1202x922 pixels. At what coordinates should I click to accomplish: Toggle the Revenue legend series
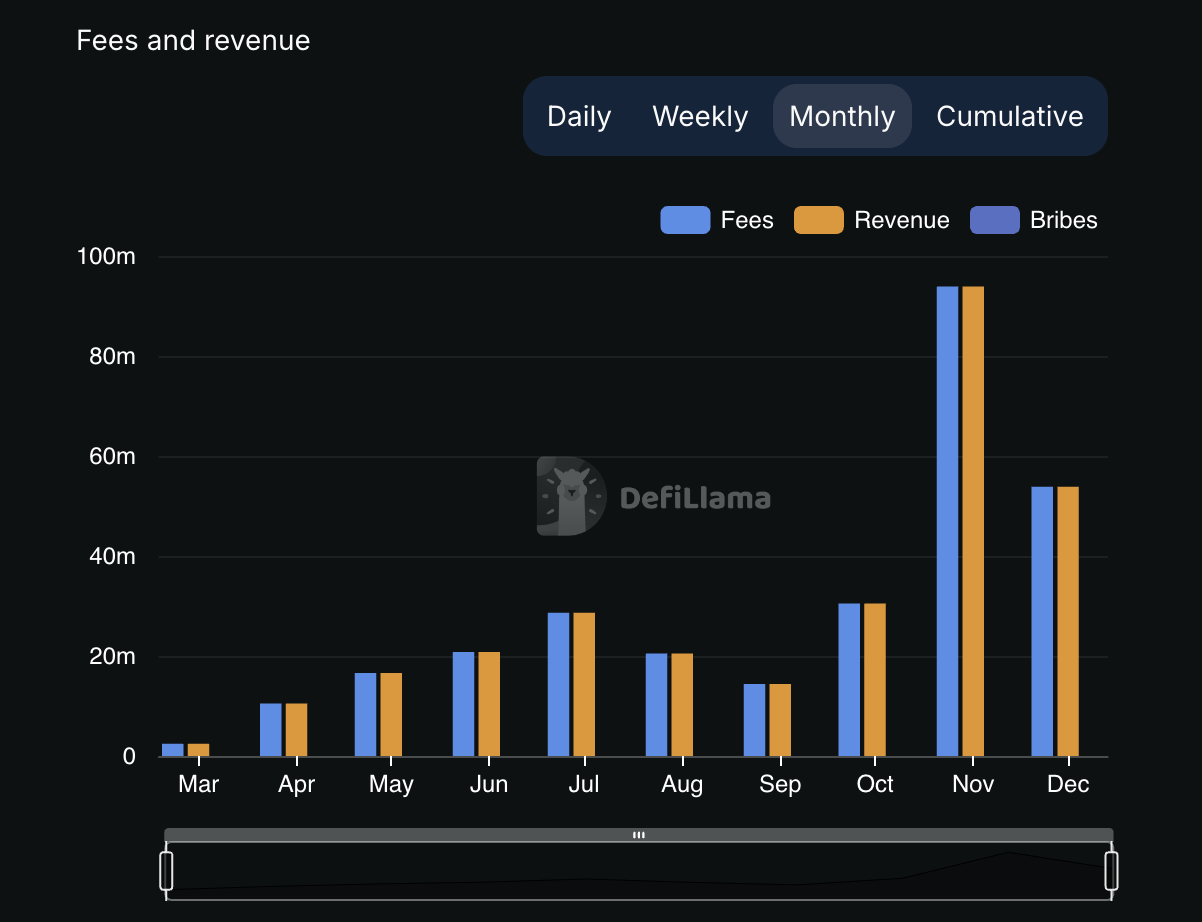[901, 220]
